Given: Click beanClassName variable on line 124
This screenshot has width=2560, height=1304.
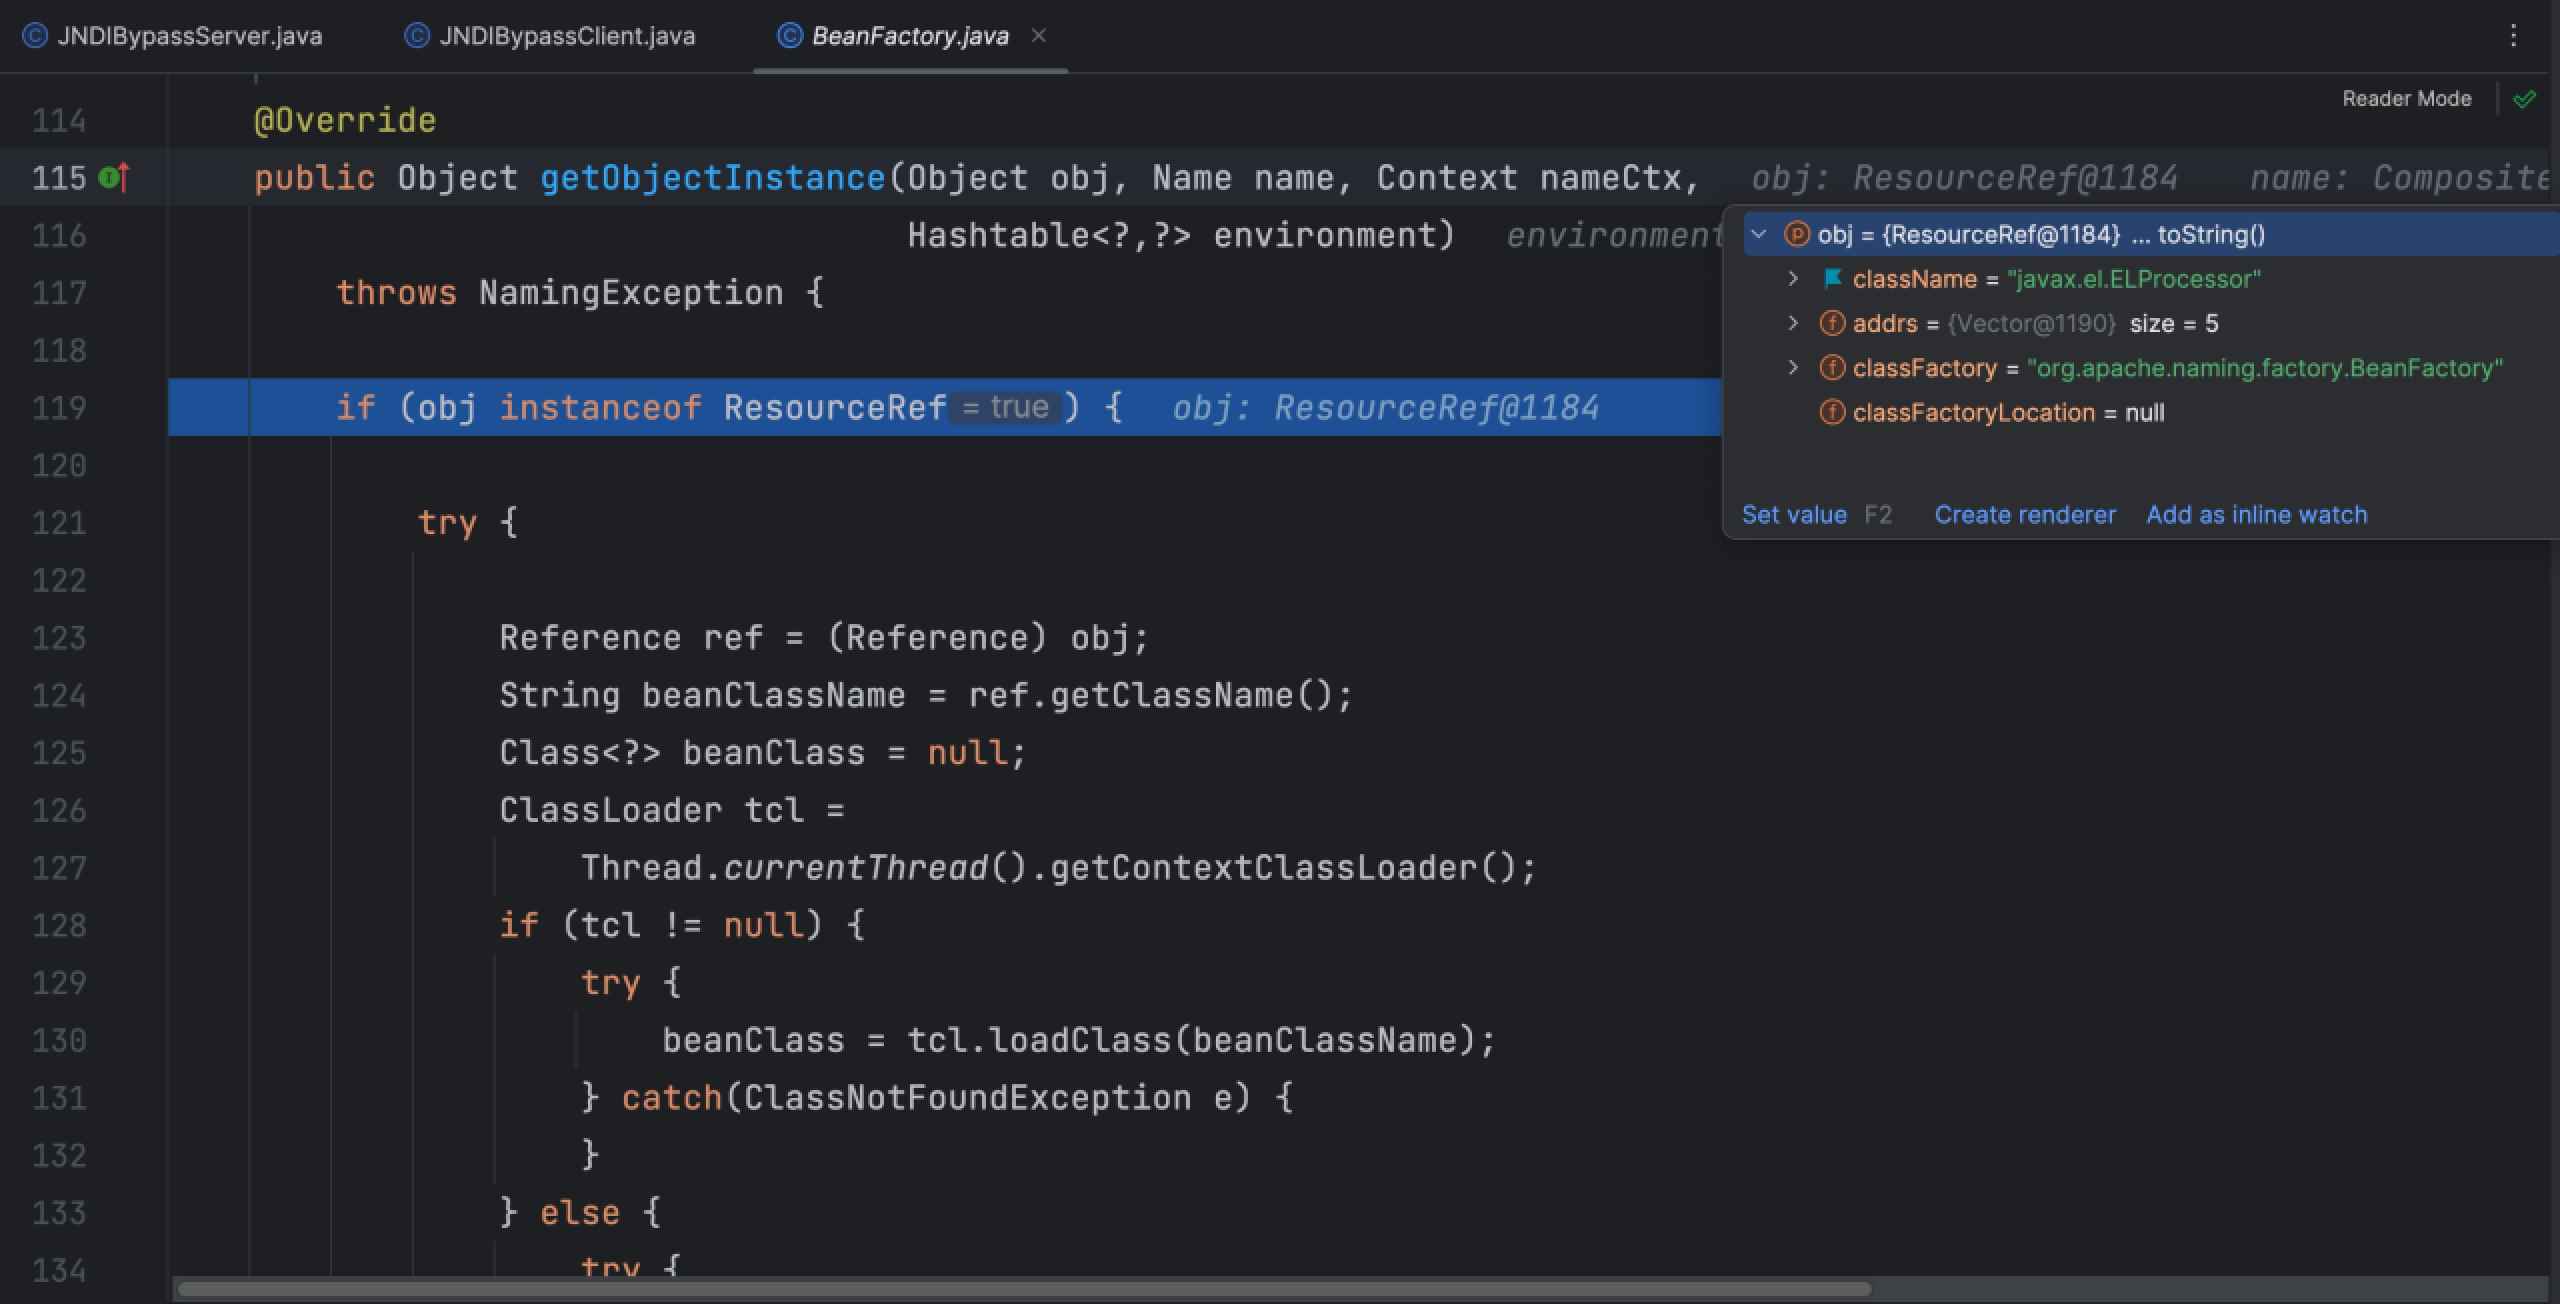Looking at the screenshot, I should (773, 695).
